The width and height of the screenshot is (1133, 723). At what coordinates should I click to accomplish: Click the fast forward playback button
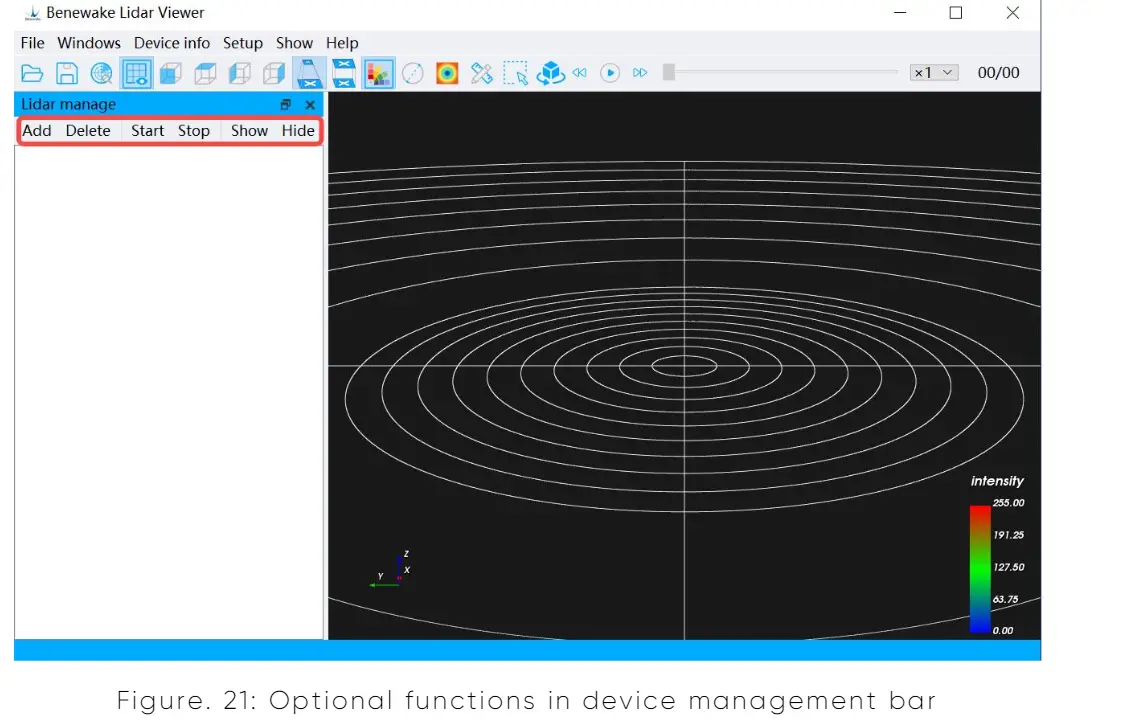640,72
